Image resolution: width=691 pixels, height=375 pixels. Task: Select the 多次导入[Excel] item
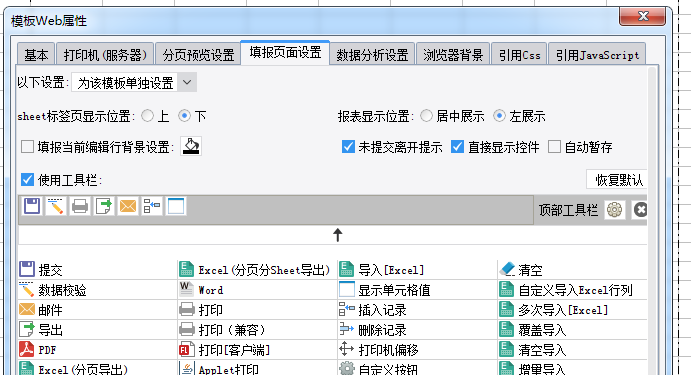pyautogui.click(x=554, y=310)
